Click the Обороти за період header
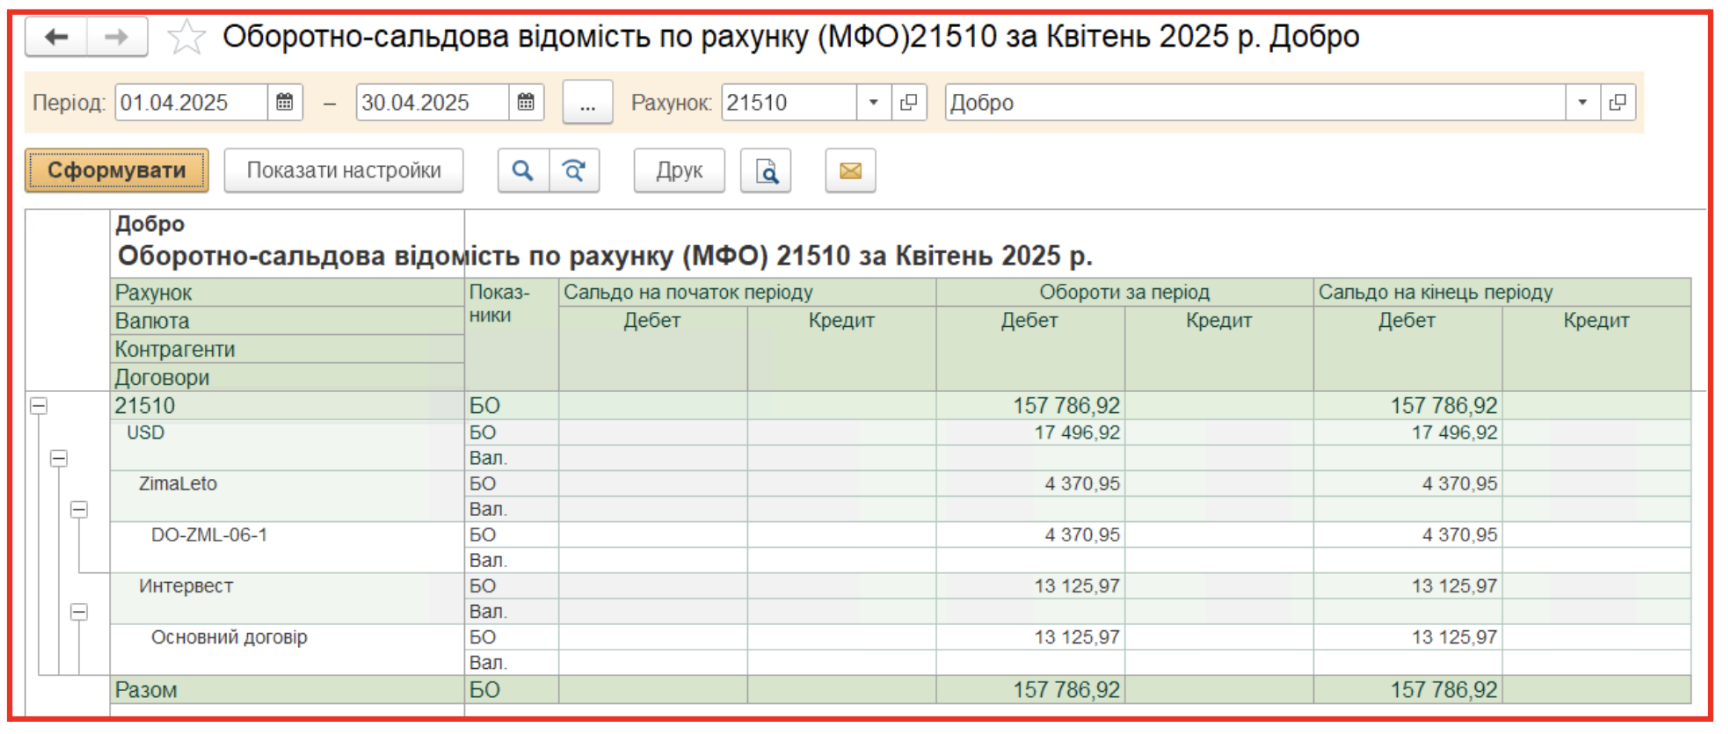 coord(1125,292)
